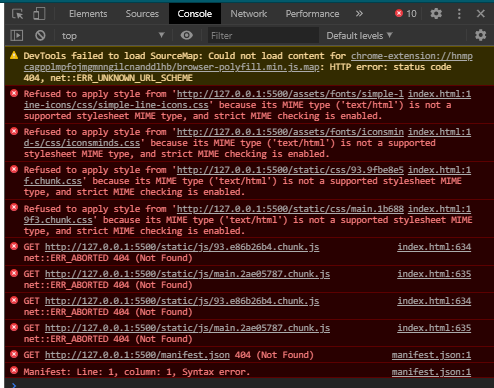Open the chrome-extension polyfill map link
The height and width of the screenshot is (388, 494).
248,61
